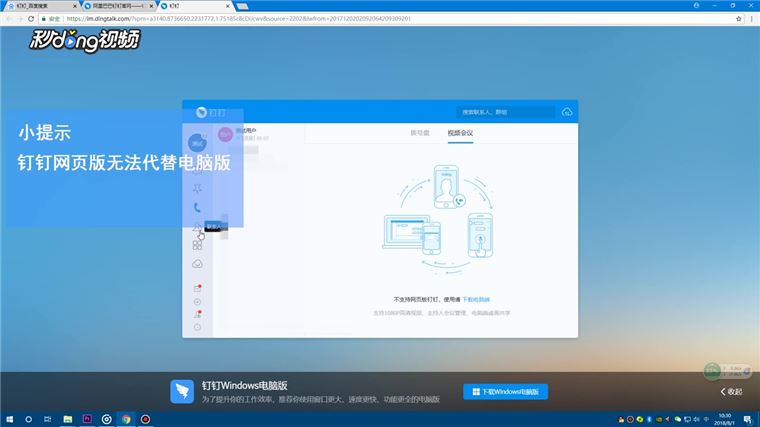Click the cloud download icon in DingTalk header
Screen dimensions: 760x427
click(x=567, y=112)
